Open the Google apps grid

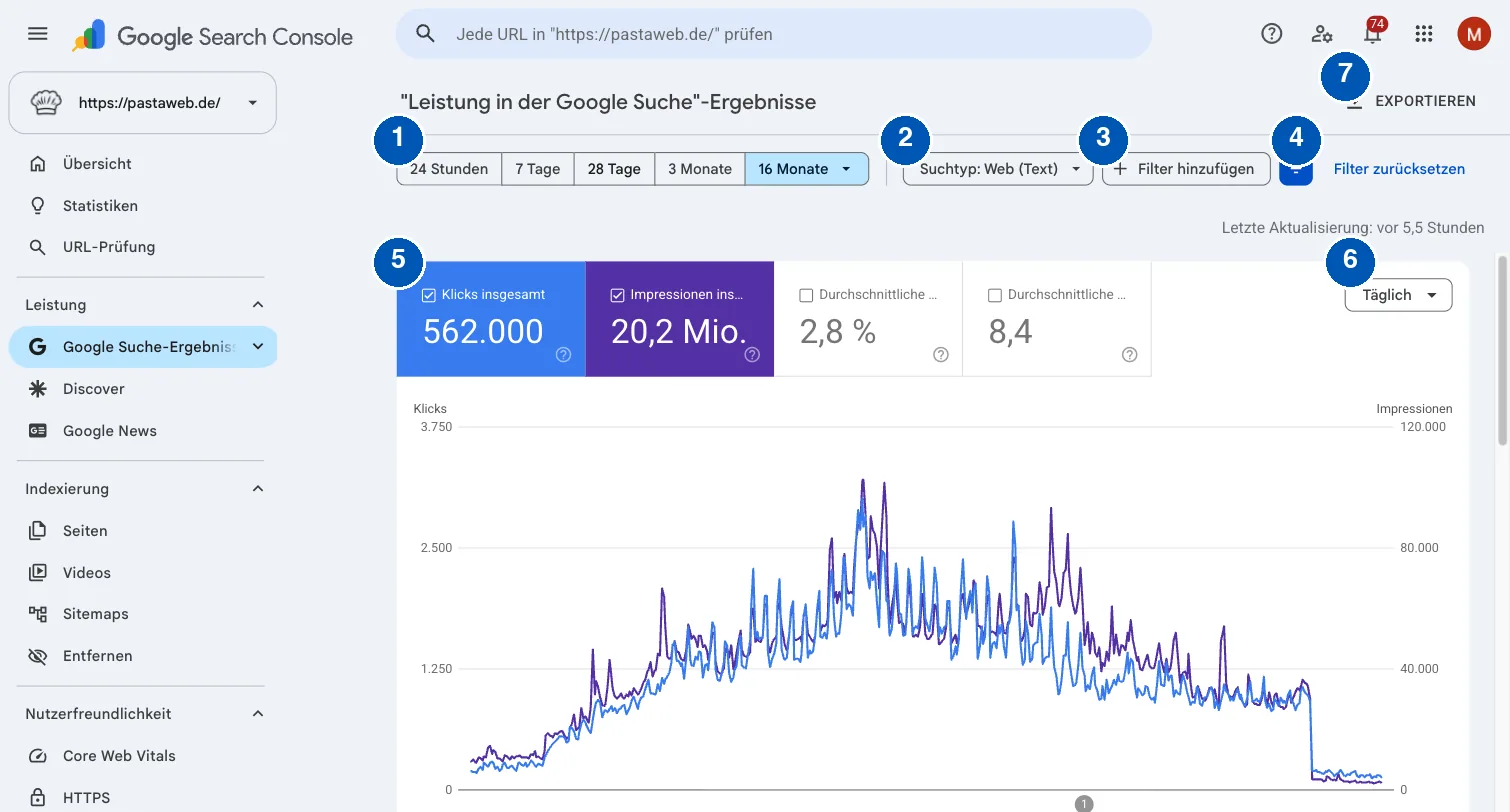pos(1424,34)
